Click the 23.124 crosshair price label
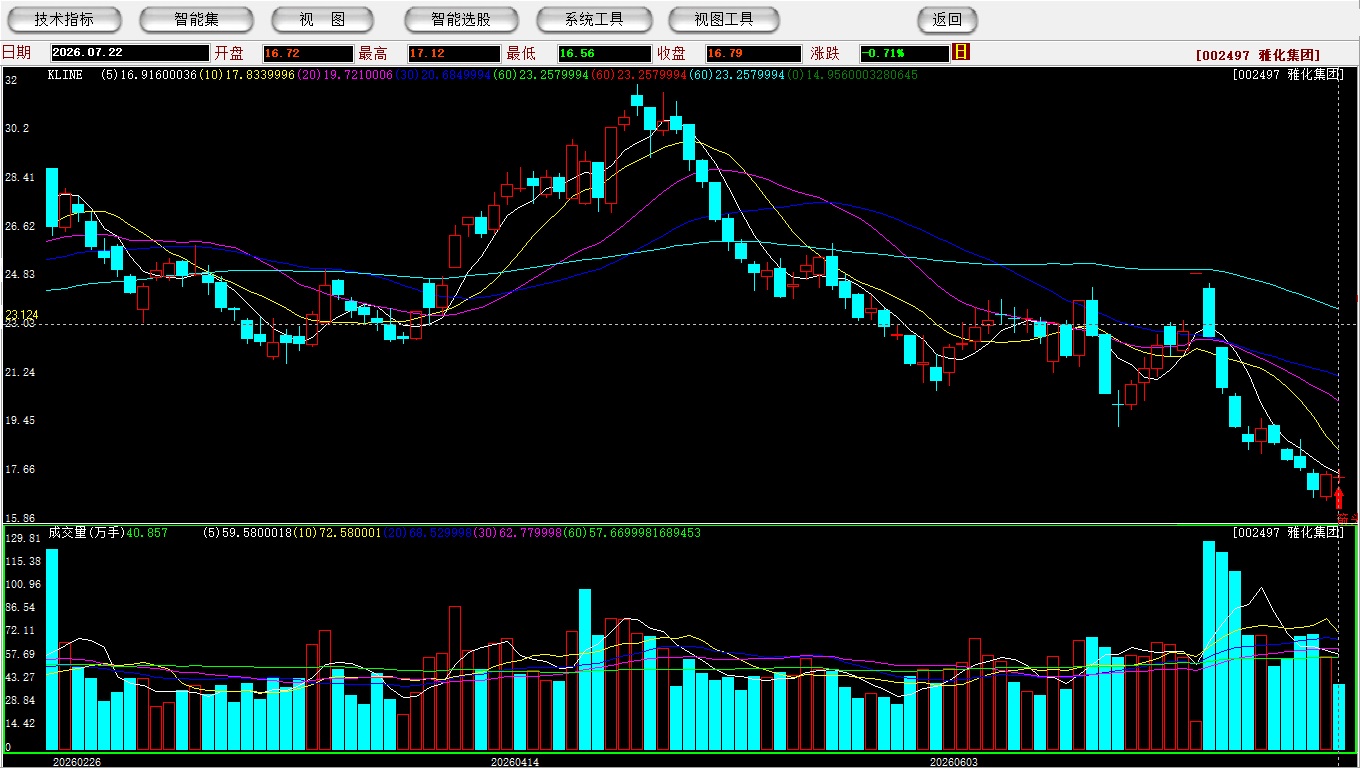1360x768 pixels. (x=21, y=314)
